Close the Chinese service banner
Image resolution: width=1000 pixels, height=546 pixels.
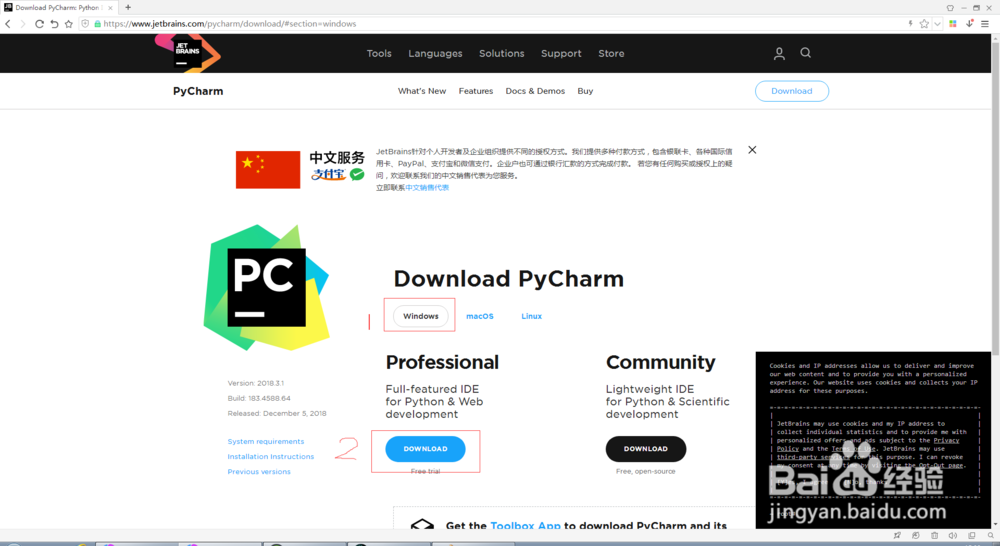pos(753,150)
